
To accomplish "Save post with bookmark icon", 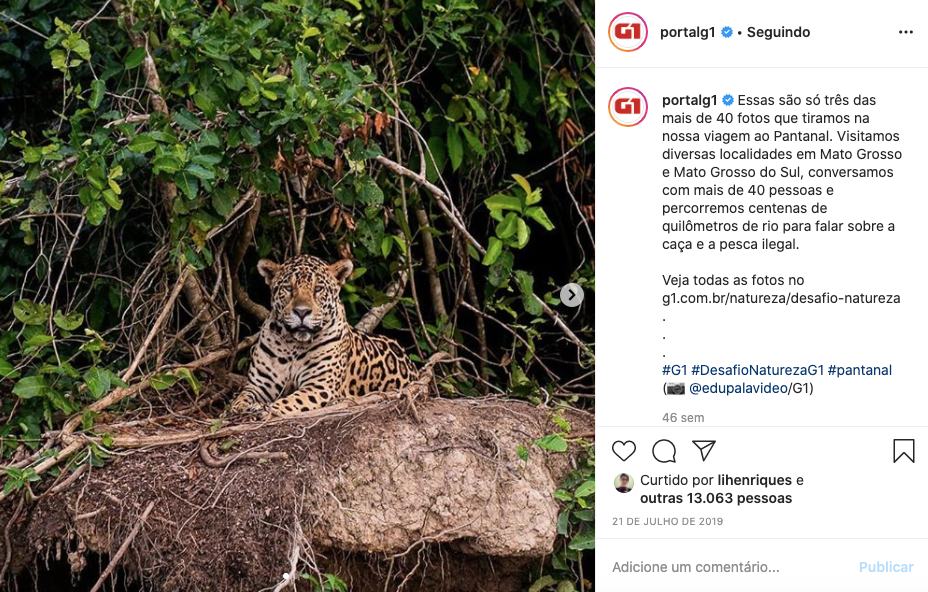I will click(x=903, y=451).
